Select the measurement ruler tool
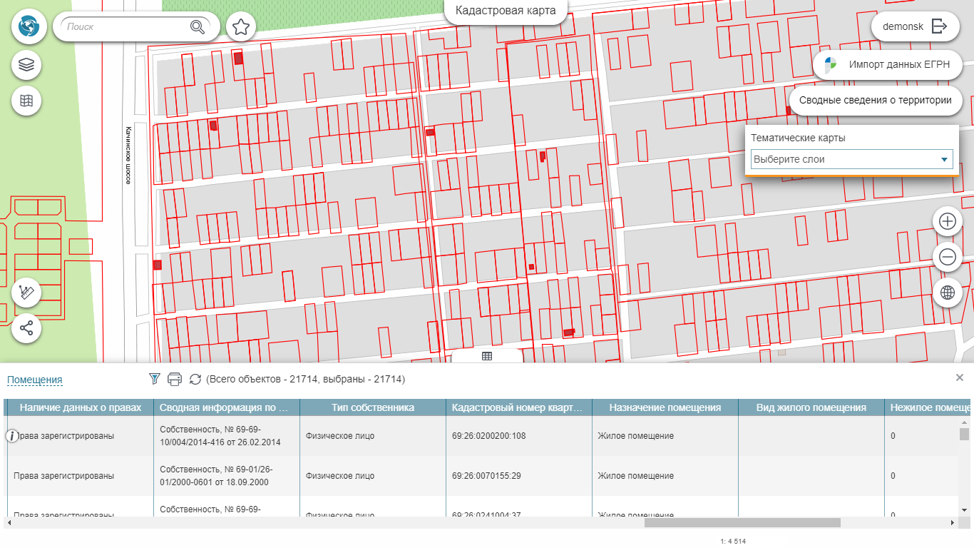Image resolution: width=974 pixels, height=548 pixels. [x=27, y=292]
